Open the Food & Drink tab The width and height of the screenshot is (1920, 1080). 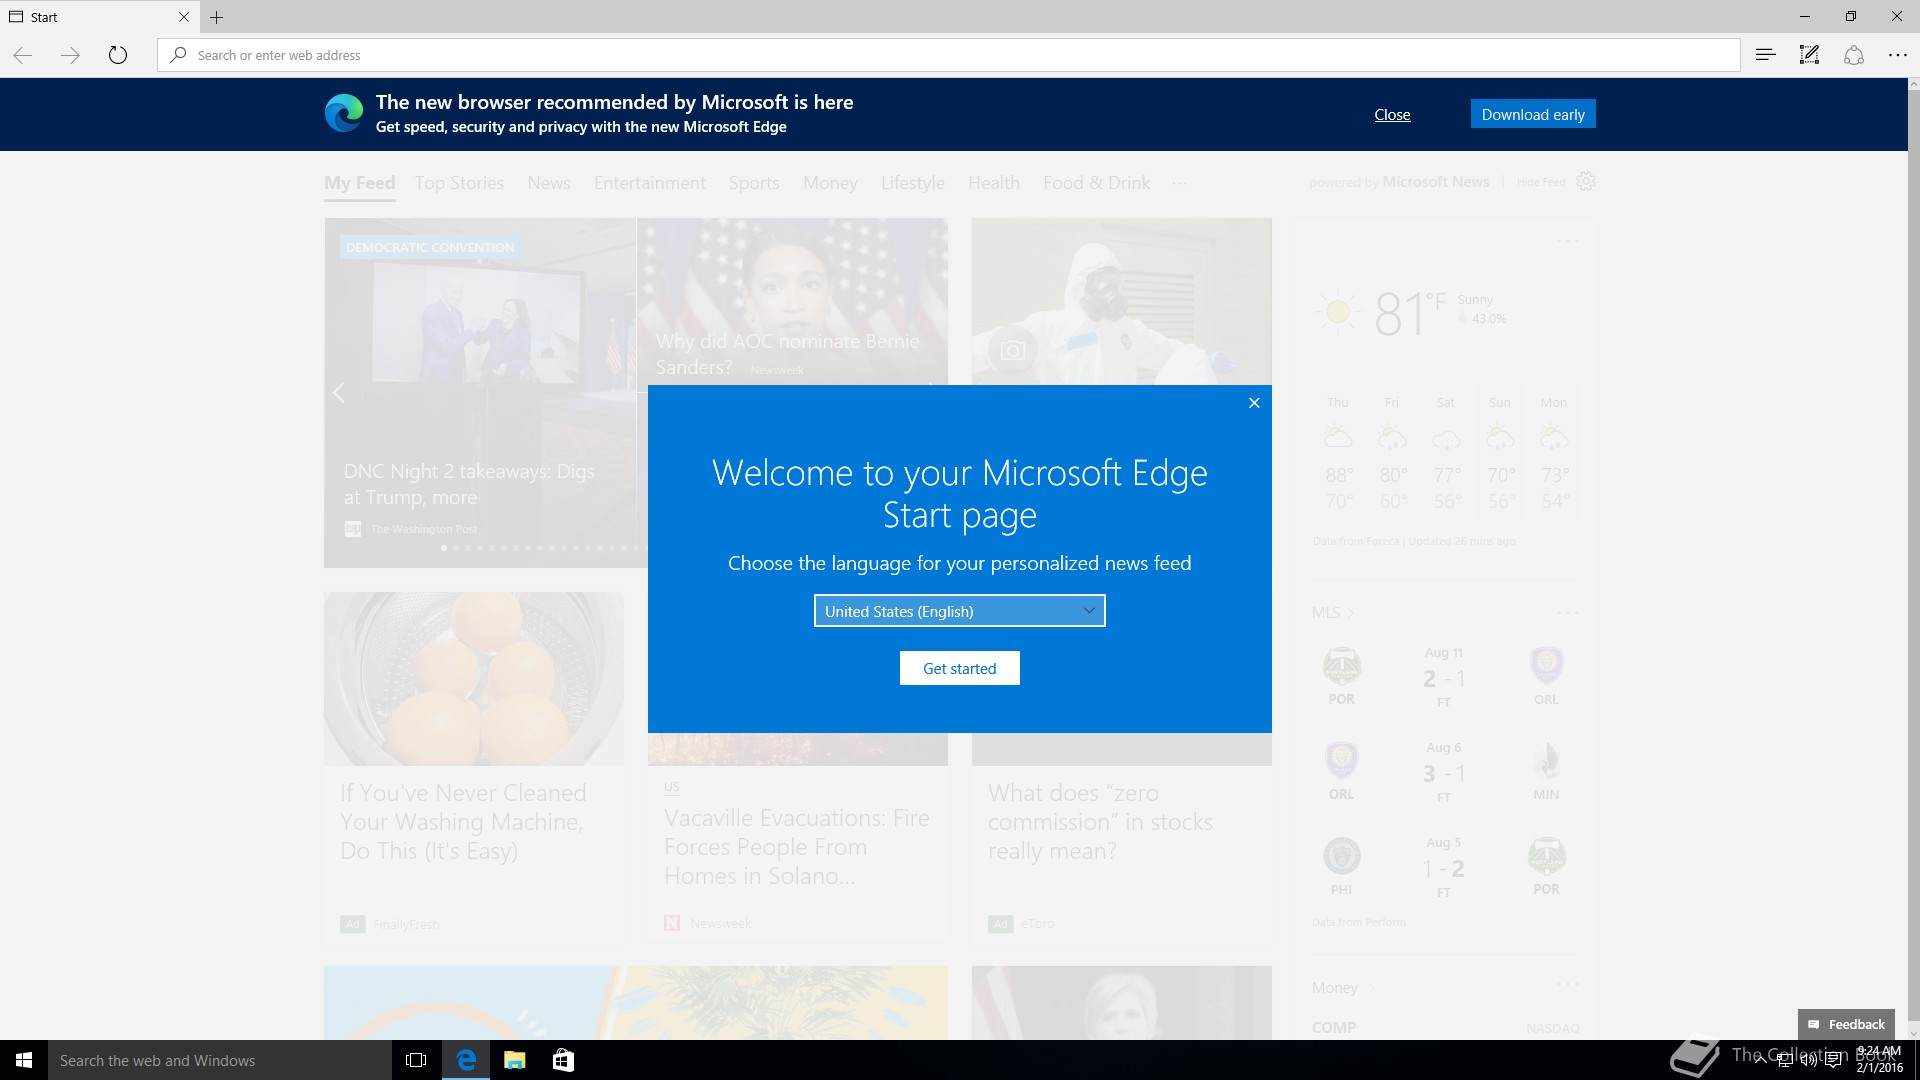[x=1097, y=183]
